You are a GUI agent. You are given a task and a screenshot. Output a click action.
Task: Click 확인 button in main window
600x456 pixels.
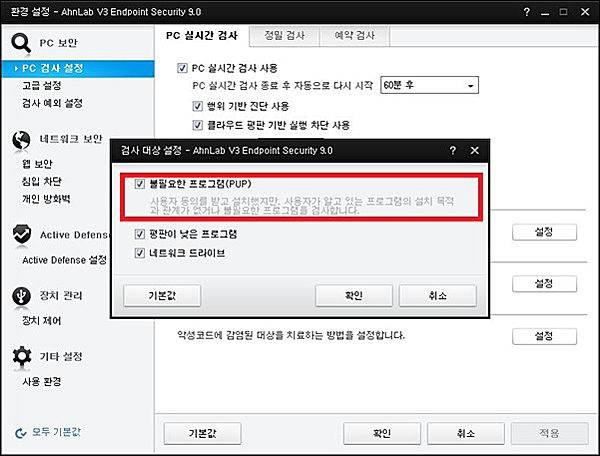(x=382, y=433)
